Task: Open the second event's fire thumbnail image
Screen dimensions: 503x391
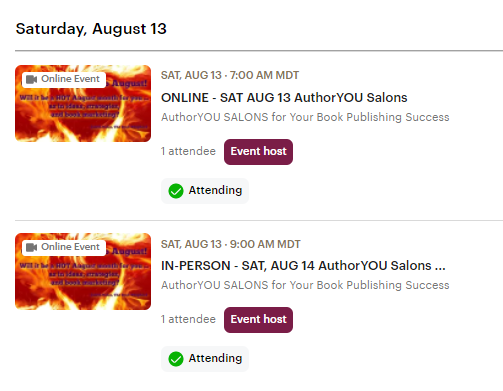Action: tap(83, 271)
